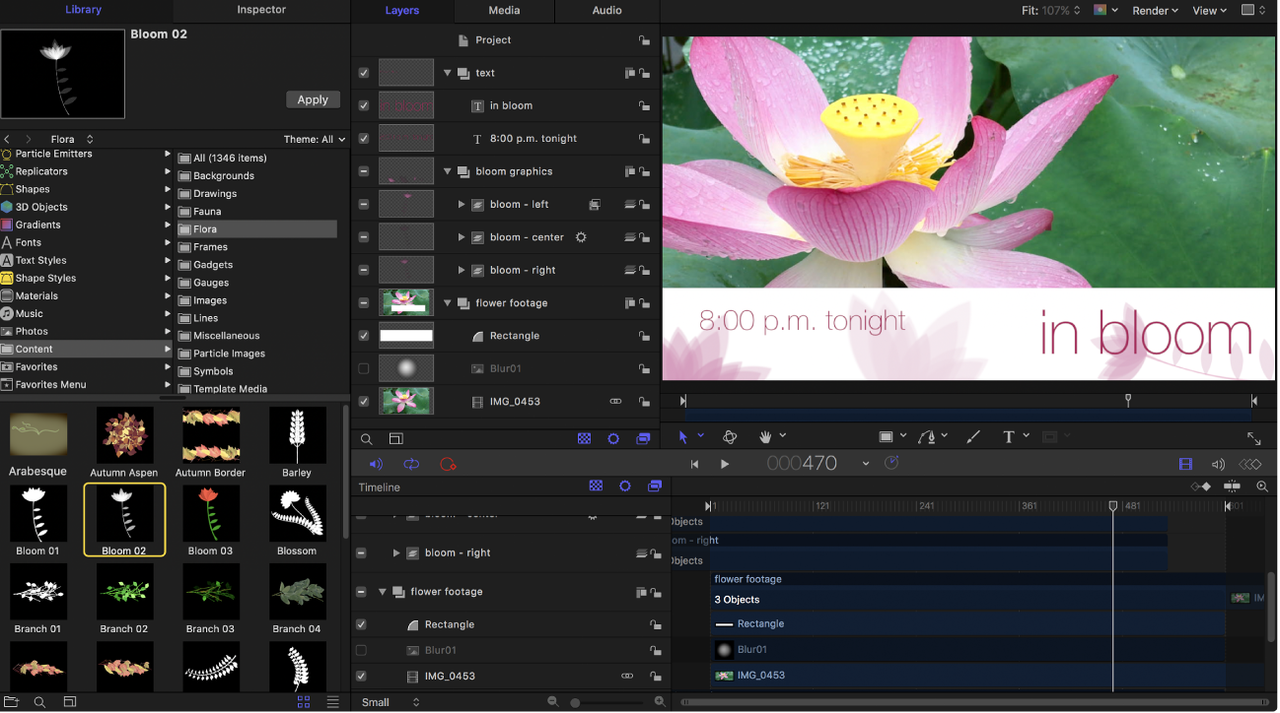Expand bloom - left layer
Viewport: 1280px width, 713px height.
click(x=461, y=204)
